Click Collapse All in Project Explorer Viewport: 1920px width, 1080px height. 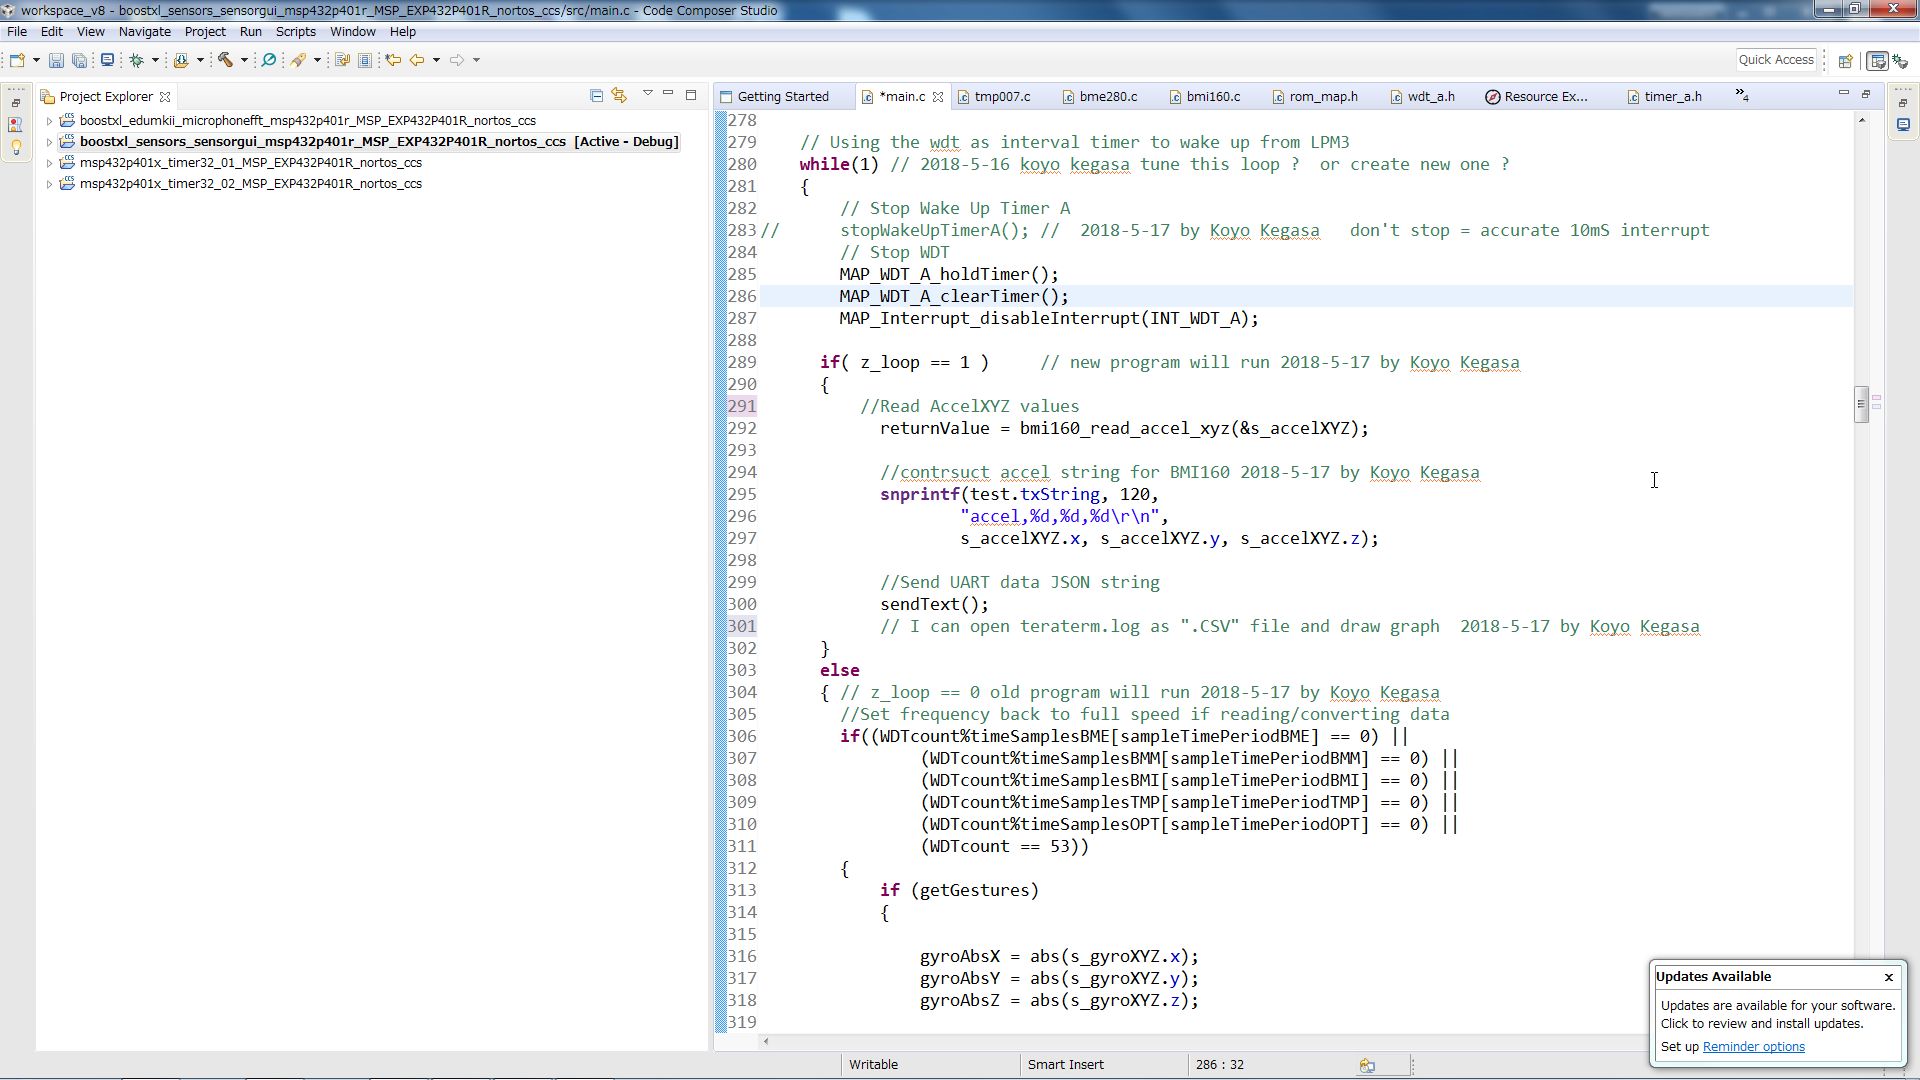pos(596,96)
